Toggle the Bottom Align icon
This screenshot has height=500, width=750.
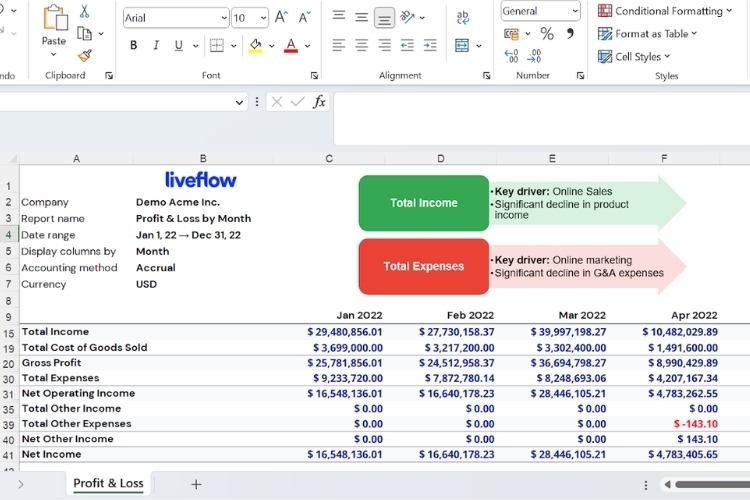pos(384,18)
